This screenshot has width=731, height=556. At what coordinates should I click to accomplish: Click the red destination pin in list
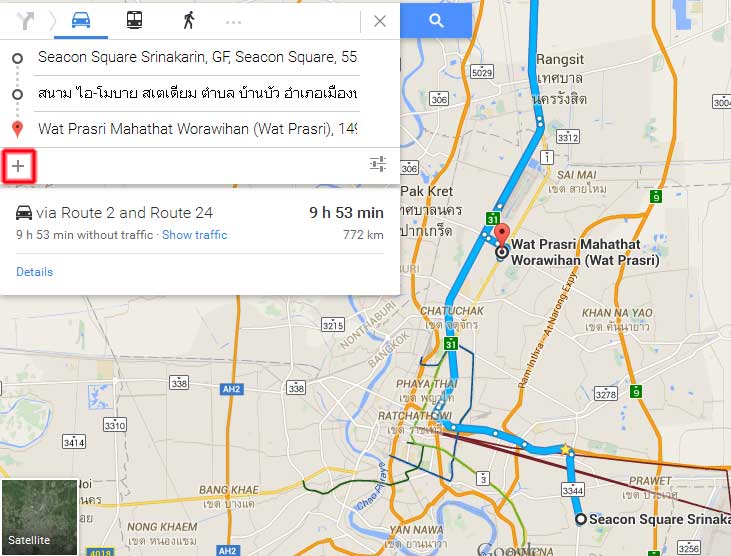17,129
